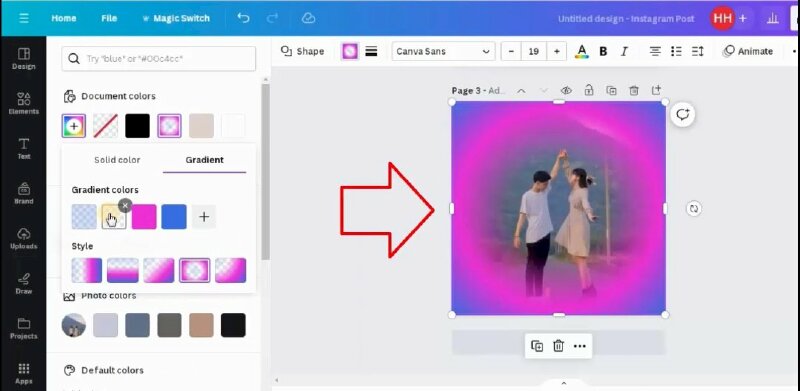
Task: Undo the last action
Action: 243,18
